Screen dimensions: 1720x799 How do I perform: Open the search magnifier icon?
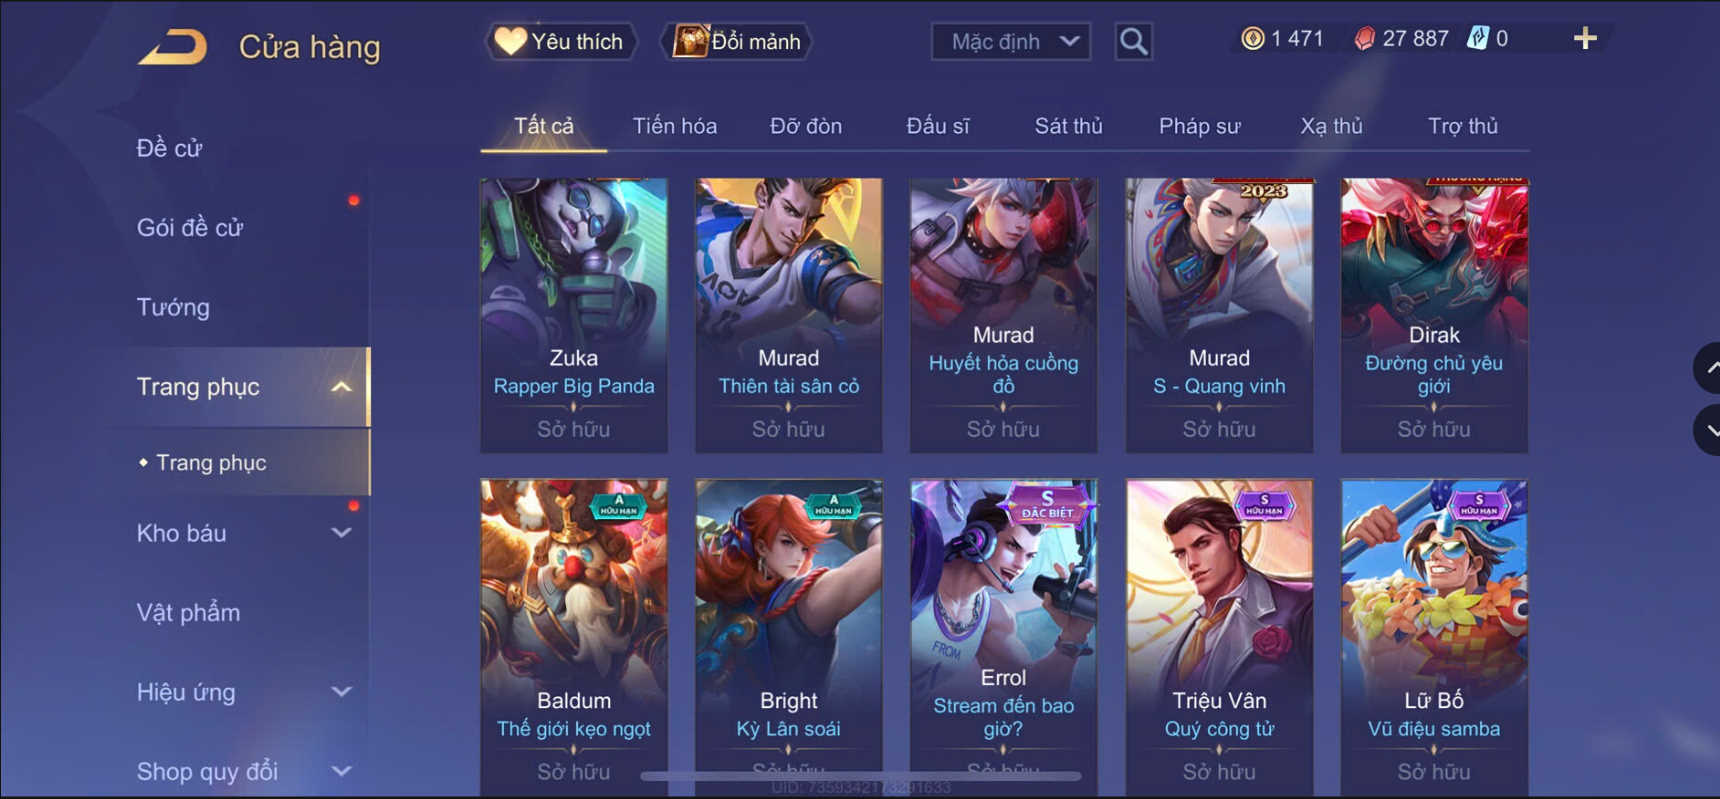coord(1133,42)
